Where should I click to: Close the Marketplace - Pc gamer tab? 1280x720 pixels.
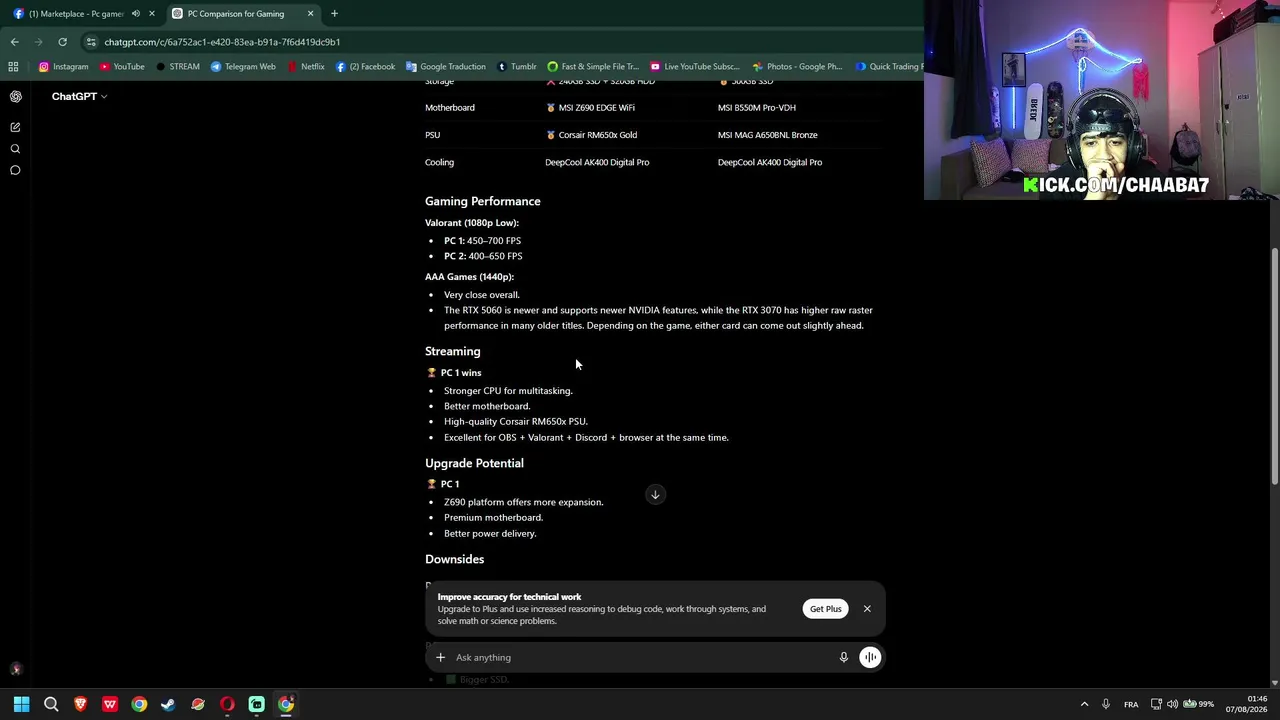tap(152, 14)
